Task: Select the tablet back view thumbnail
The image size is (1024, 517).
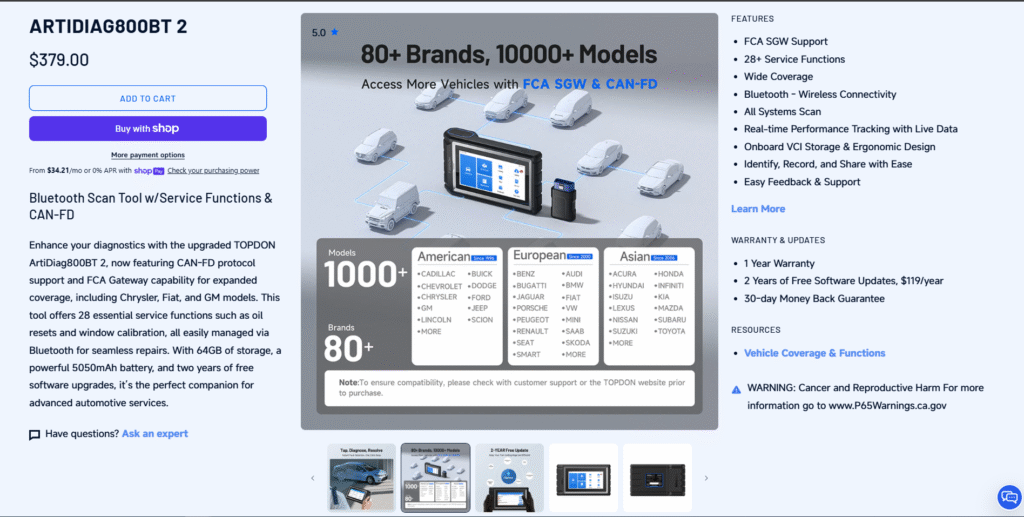Action: [x=657, y=478]
